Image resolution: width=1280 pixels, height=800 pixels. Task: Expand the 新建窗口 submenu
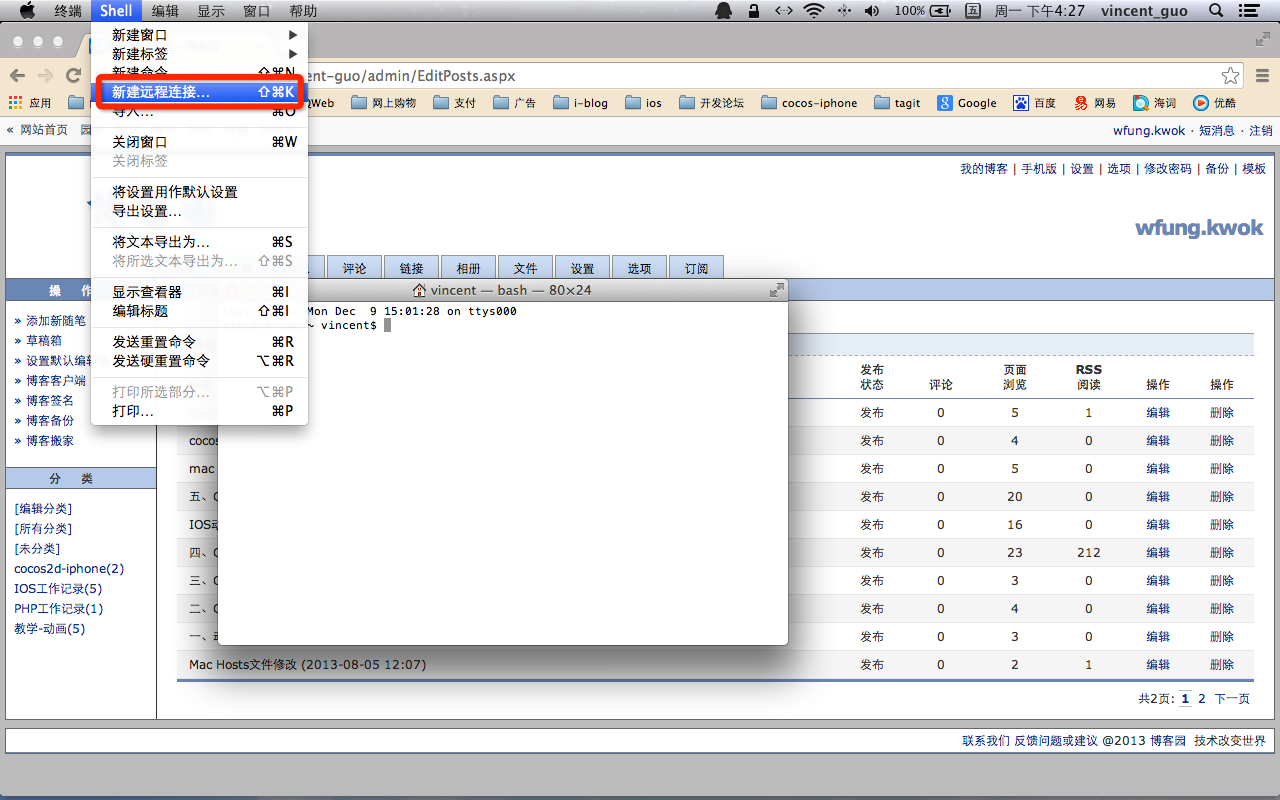199,35
